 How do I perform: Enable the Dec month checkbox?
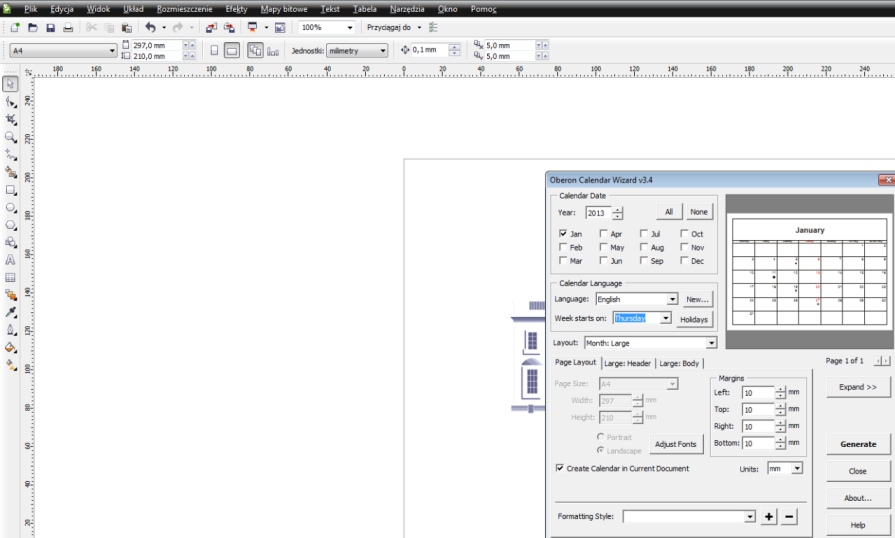pos(685,261)
